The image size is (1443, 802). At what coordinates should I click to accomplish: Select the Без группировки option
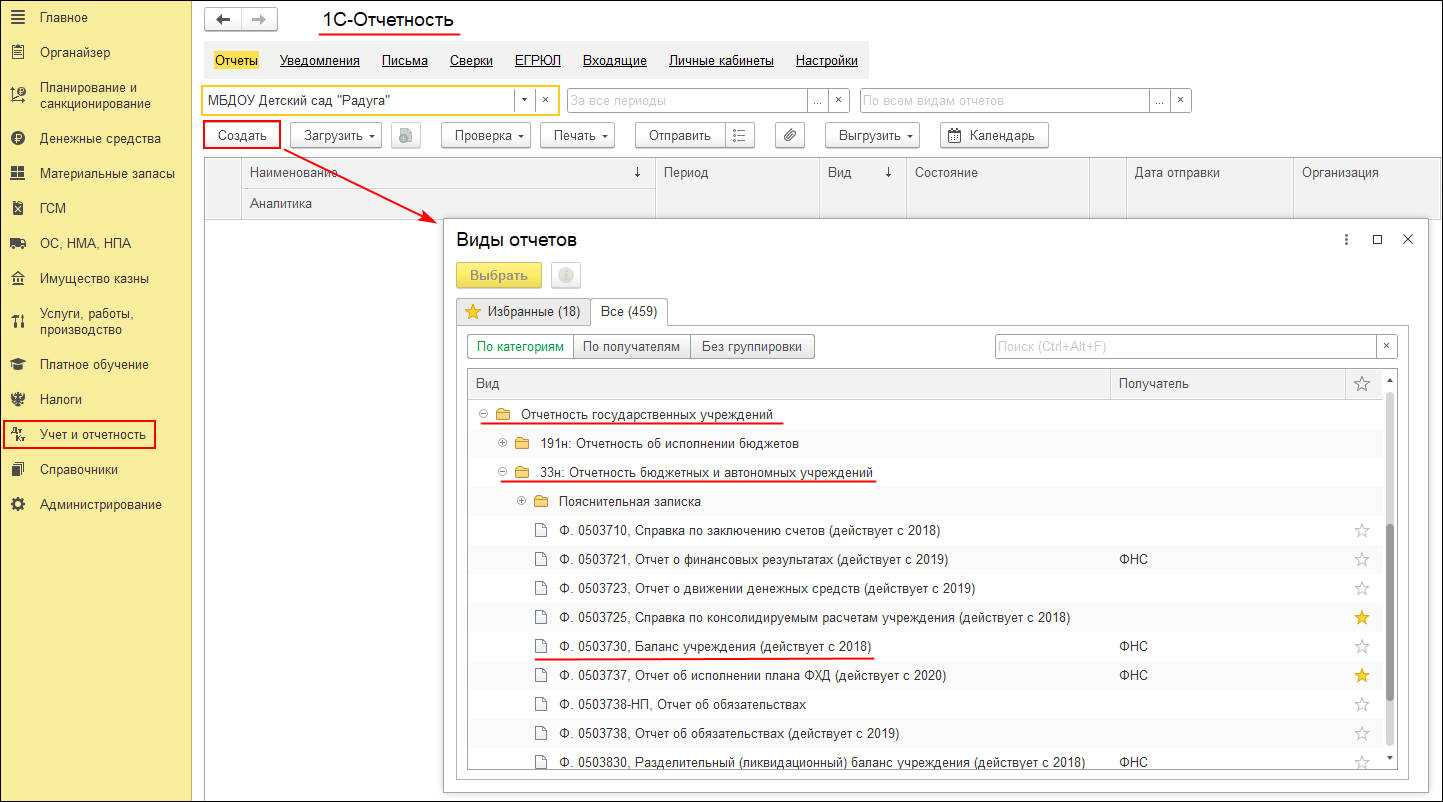752,347
